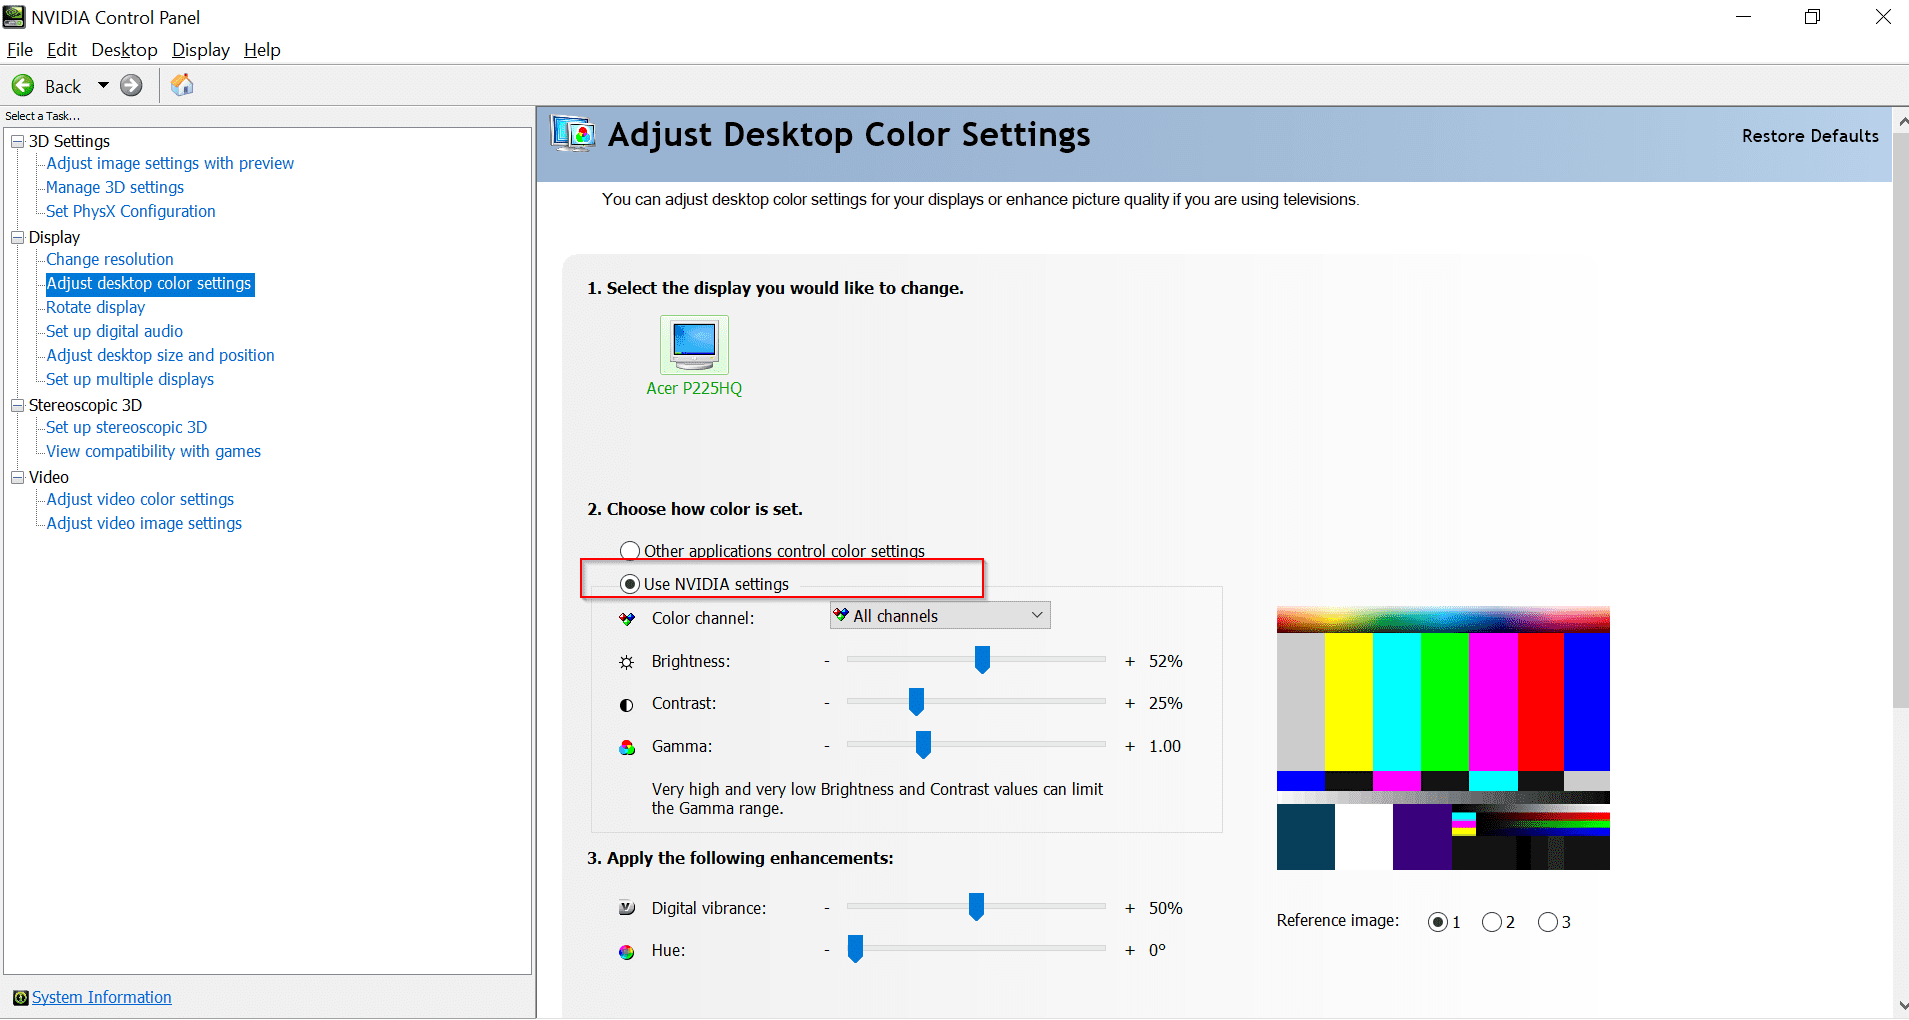Open Set up digital audio task
This screenshot has height=1020, width=1909.
(x=115, y=332)
